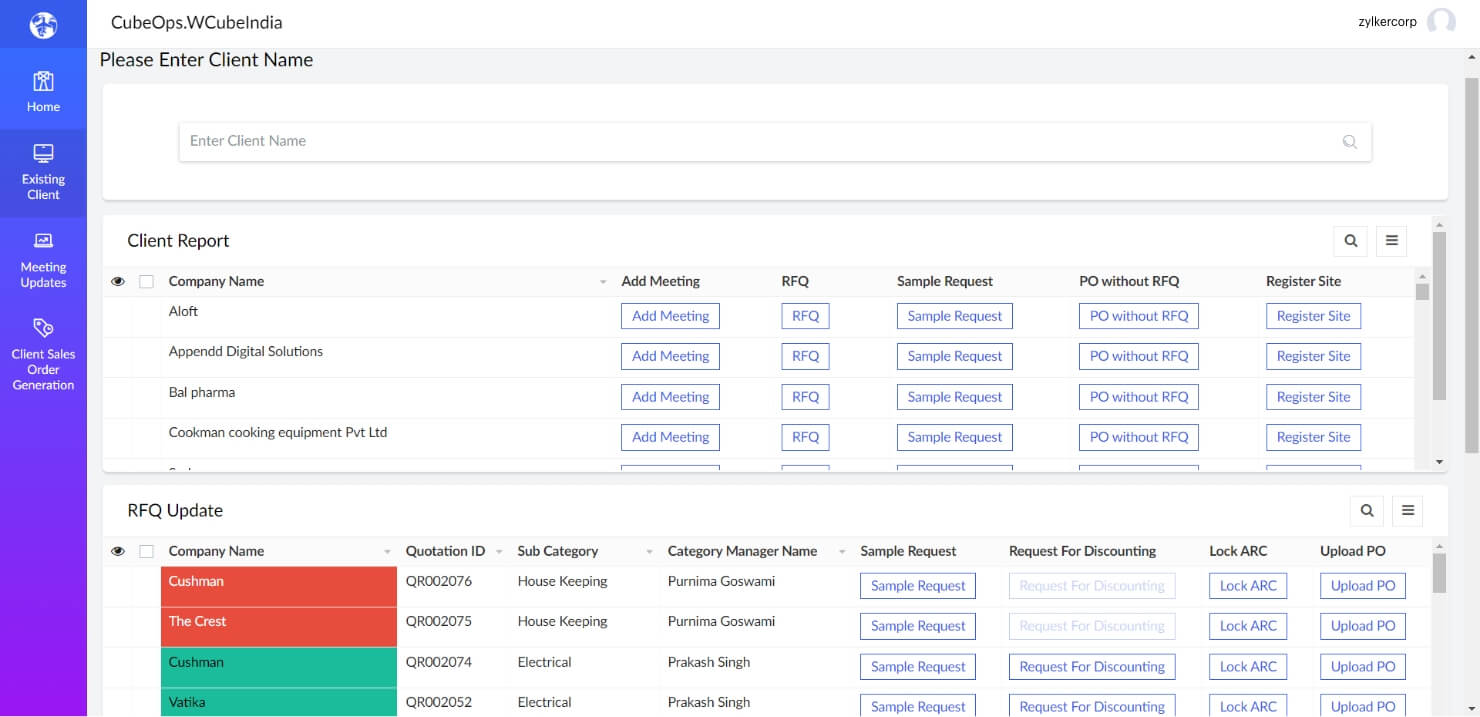Click Add Meeting for Aloft
The height and width of the screenshot is (717, 1480).
[x=670, y=316]
